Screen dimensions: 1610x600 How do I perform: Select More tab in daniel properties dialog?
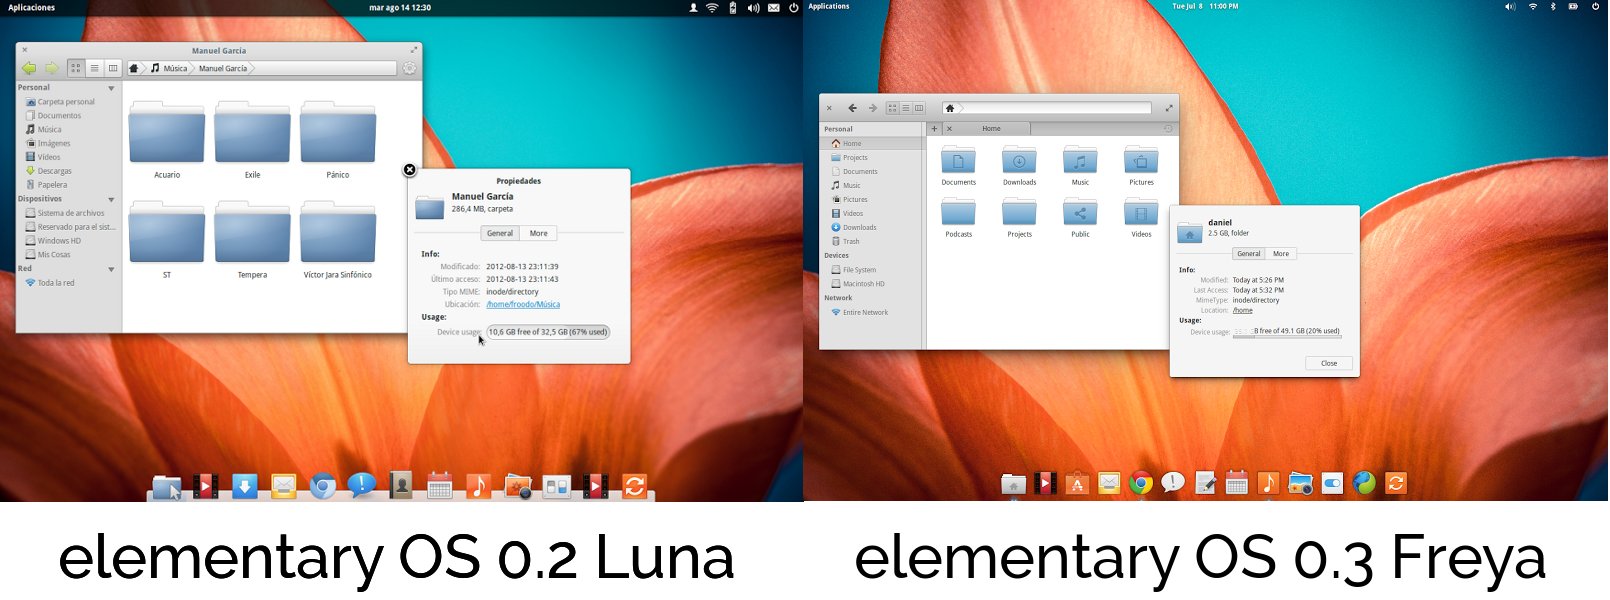pos(1281,254)
